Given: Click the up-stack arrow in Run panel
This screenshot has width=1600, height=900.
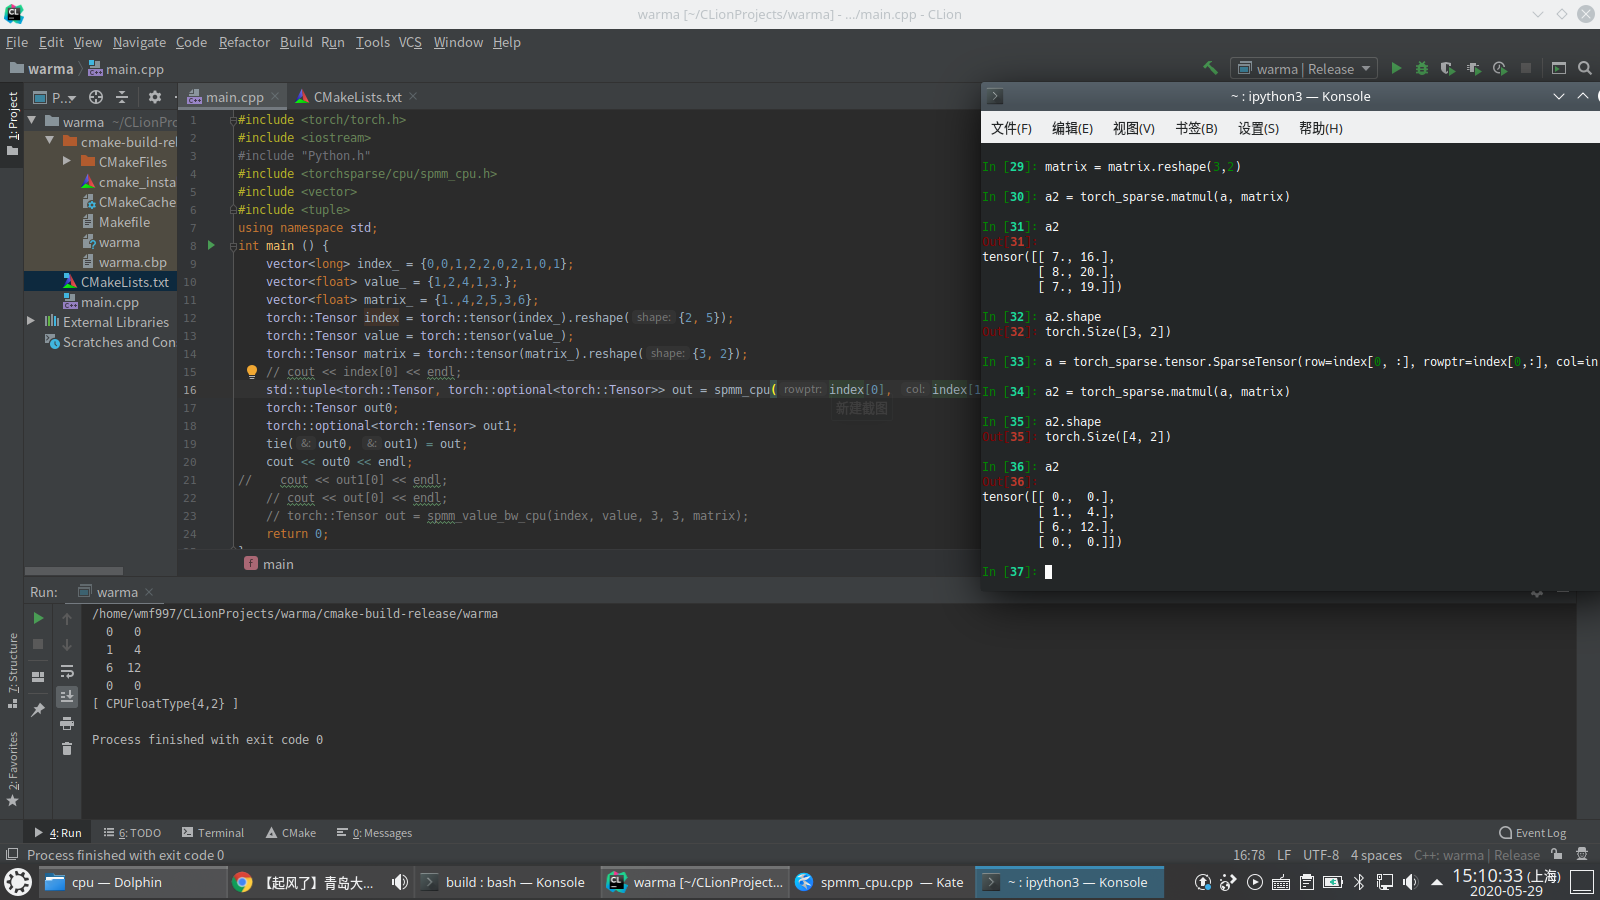Looking at the screenshot, I should pyautogui.click(x=67, y=618).
